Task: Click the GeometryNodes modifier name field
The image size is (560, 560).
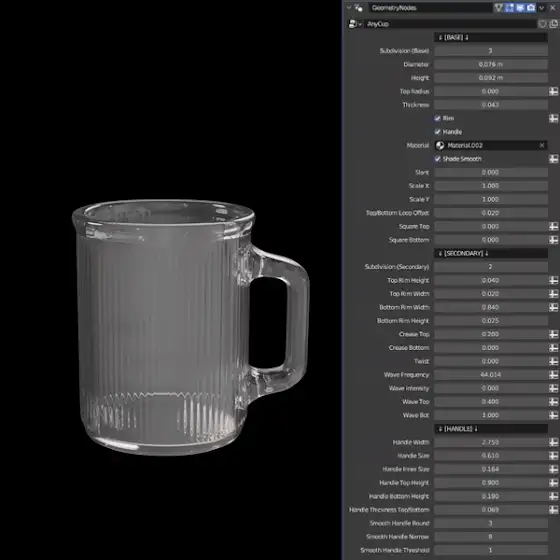Action: coord(431,8)
